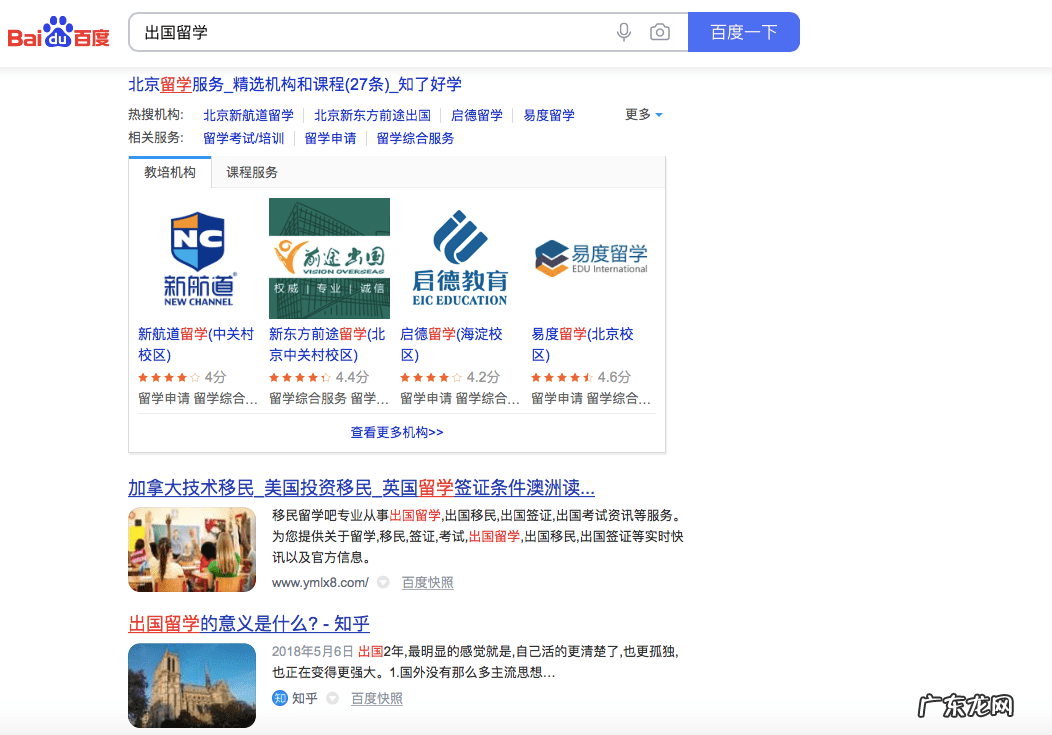1052x735 pixels.
Task: Click the classroom thumbnail of the migration result
Action: pyautogui.click(x=191, y=549)
